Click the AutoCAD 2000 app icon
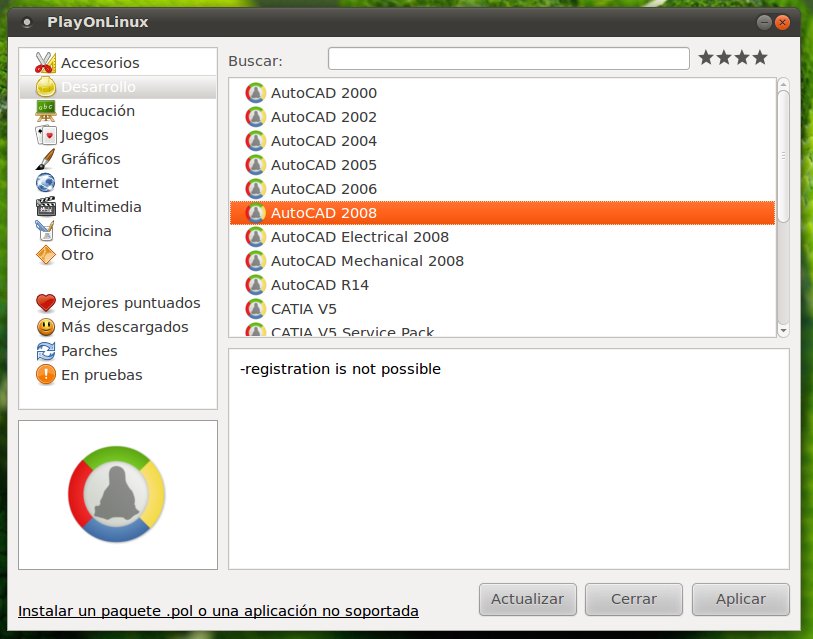The height and width of the screenshot is (639, 813). (256, 93)
